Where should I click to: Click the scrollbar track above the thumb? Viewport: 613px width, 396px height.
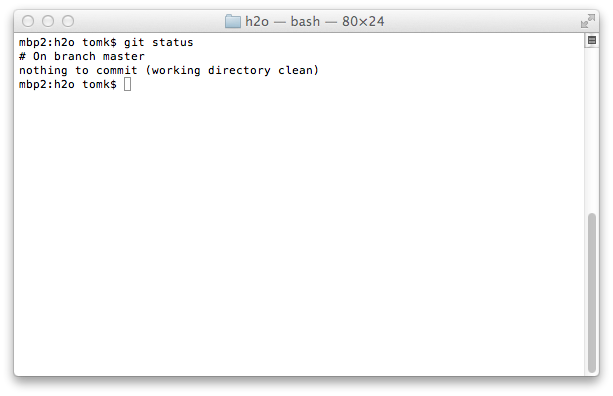tap(592, 129)
